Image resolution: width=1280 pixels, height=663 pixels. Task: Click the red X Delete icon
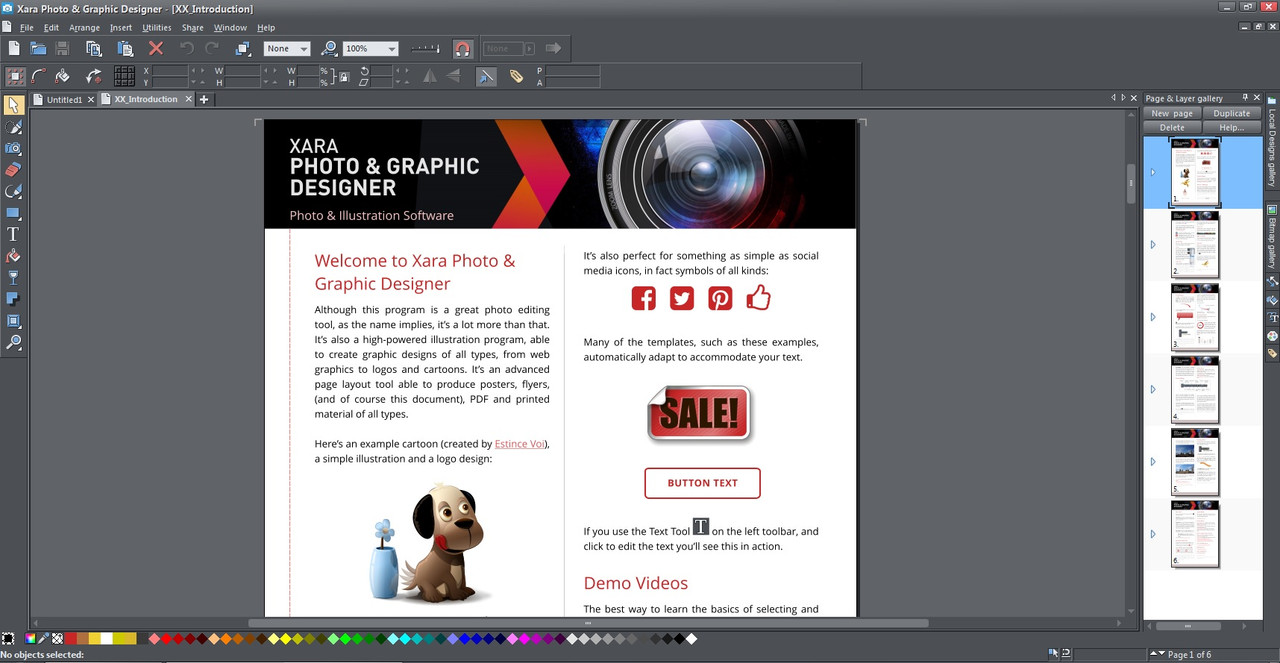coord(156,48)
